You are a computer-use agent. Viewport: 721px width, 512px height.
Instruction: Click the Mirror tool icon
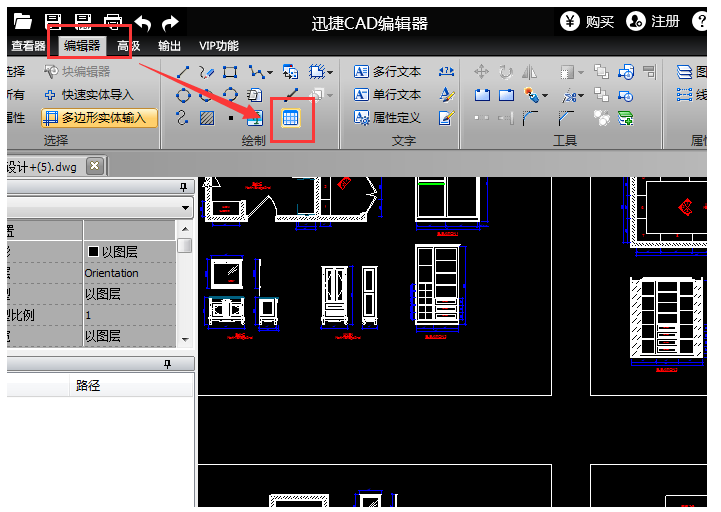coord(529,72)
